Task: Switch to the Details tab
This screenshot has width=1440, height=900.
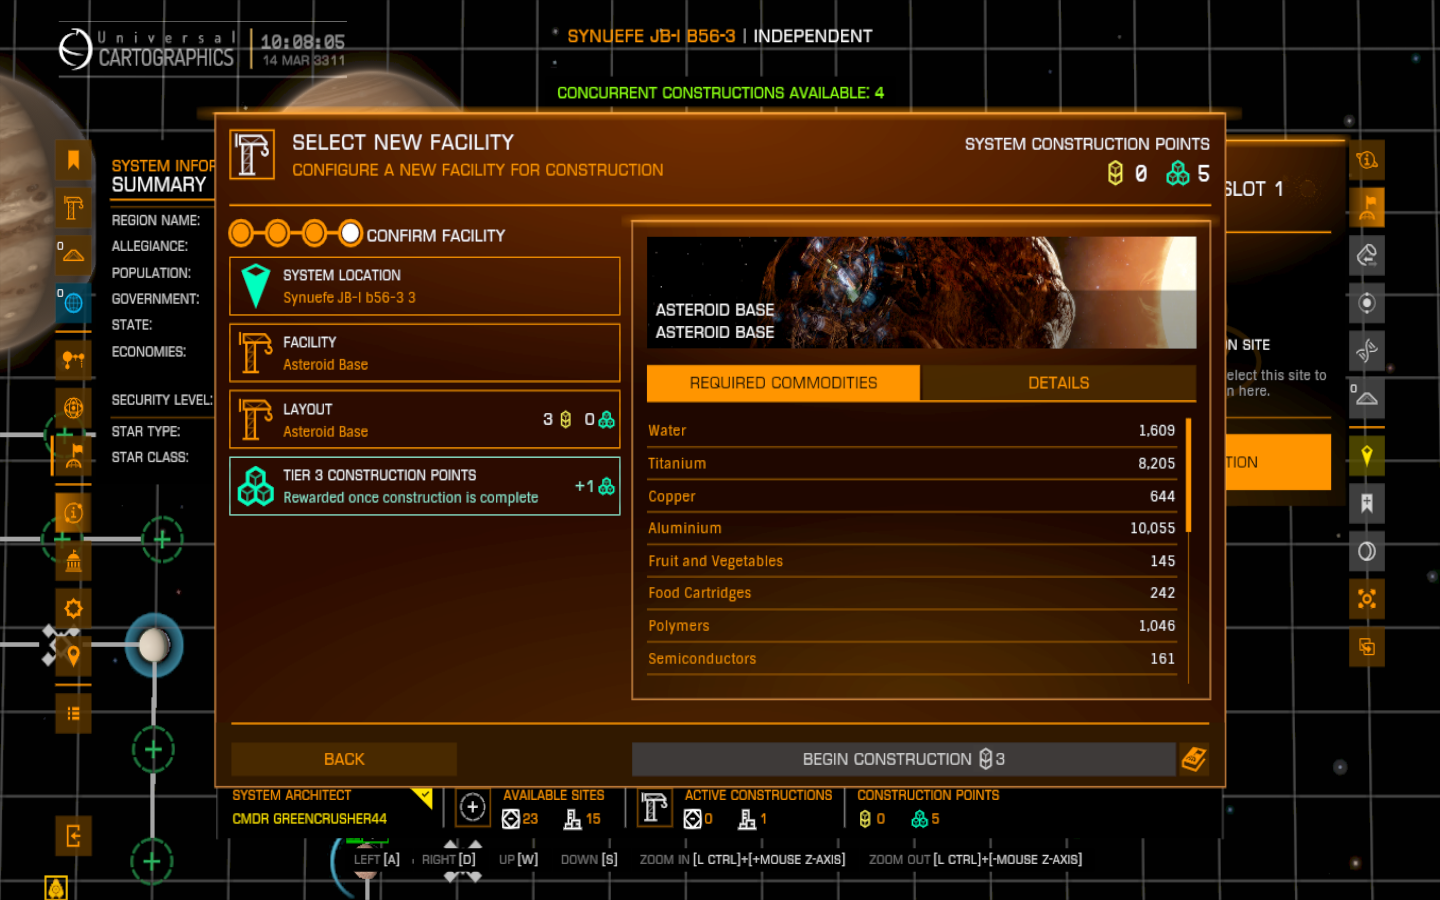Action: 1058,383
